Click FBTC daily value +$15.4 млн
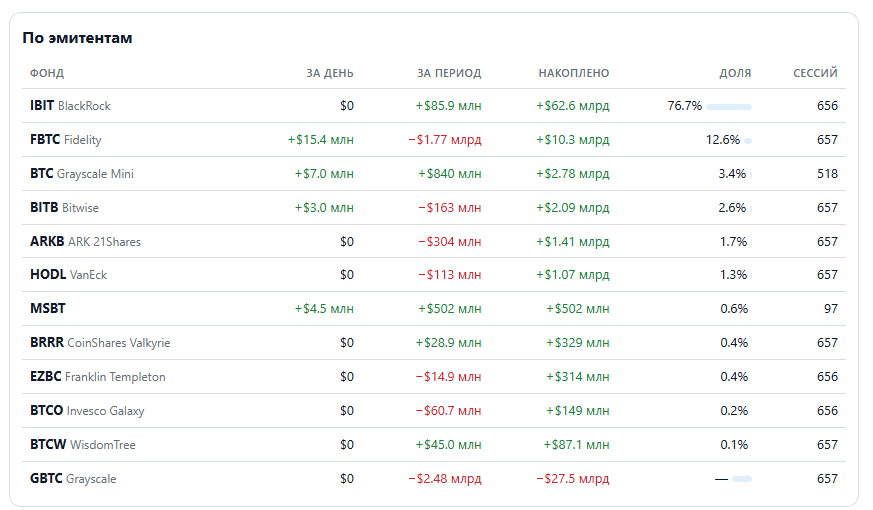 tap(320, 140)
